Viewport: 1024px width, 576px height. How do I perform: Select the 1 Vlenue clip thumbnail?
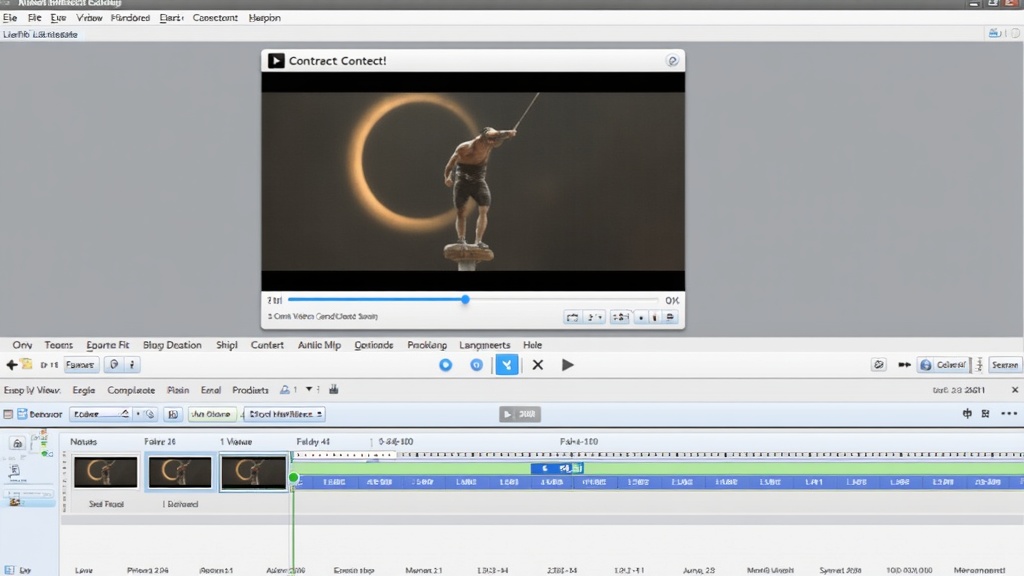coord(253,472)
